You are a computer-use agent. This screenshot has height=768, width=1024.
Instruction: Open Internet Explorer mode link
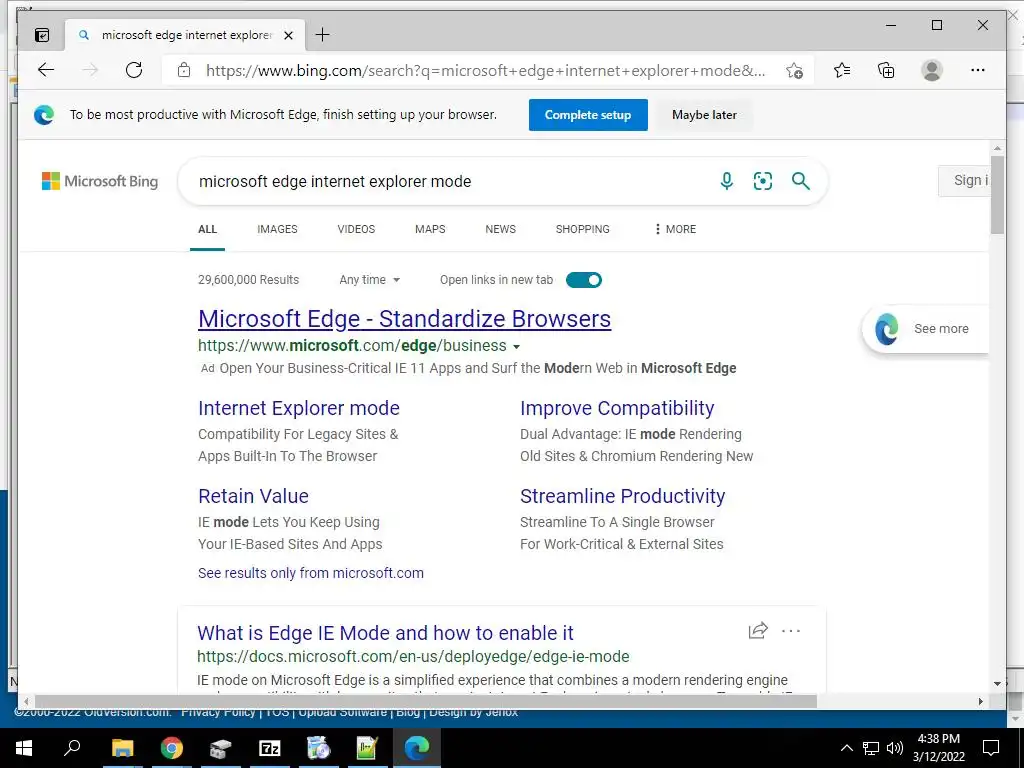coord(298,408)
